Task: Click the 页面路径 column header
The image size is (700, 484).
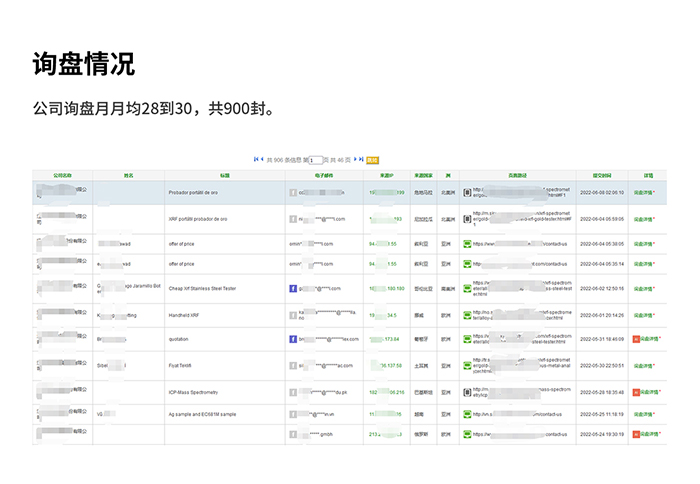Action: [x=517, y=175]
